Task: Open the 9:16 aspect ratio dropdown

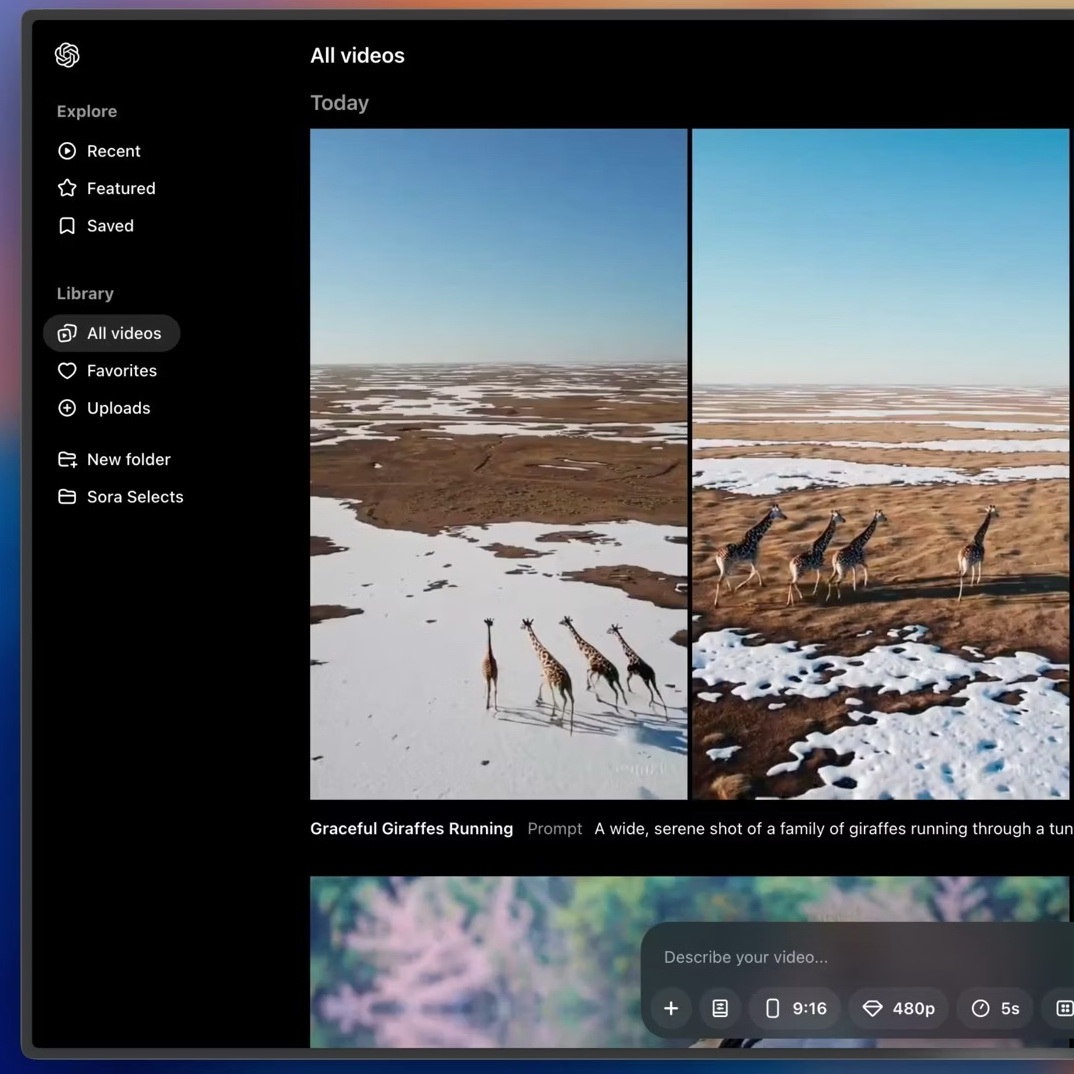Action: tap(795, 1008)
